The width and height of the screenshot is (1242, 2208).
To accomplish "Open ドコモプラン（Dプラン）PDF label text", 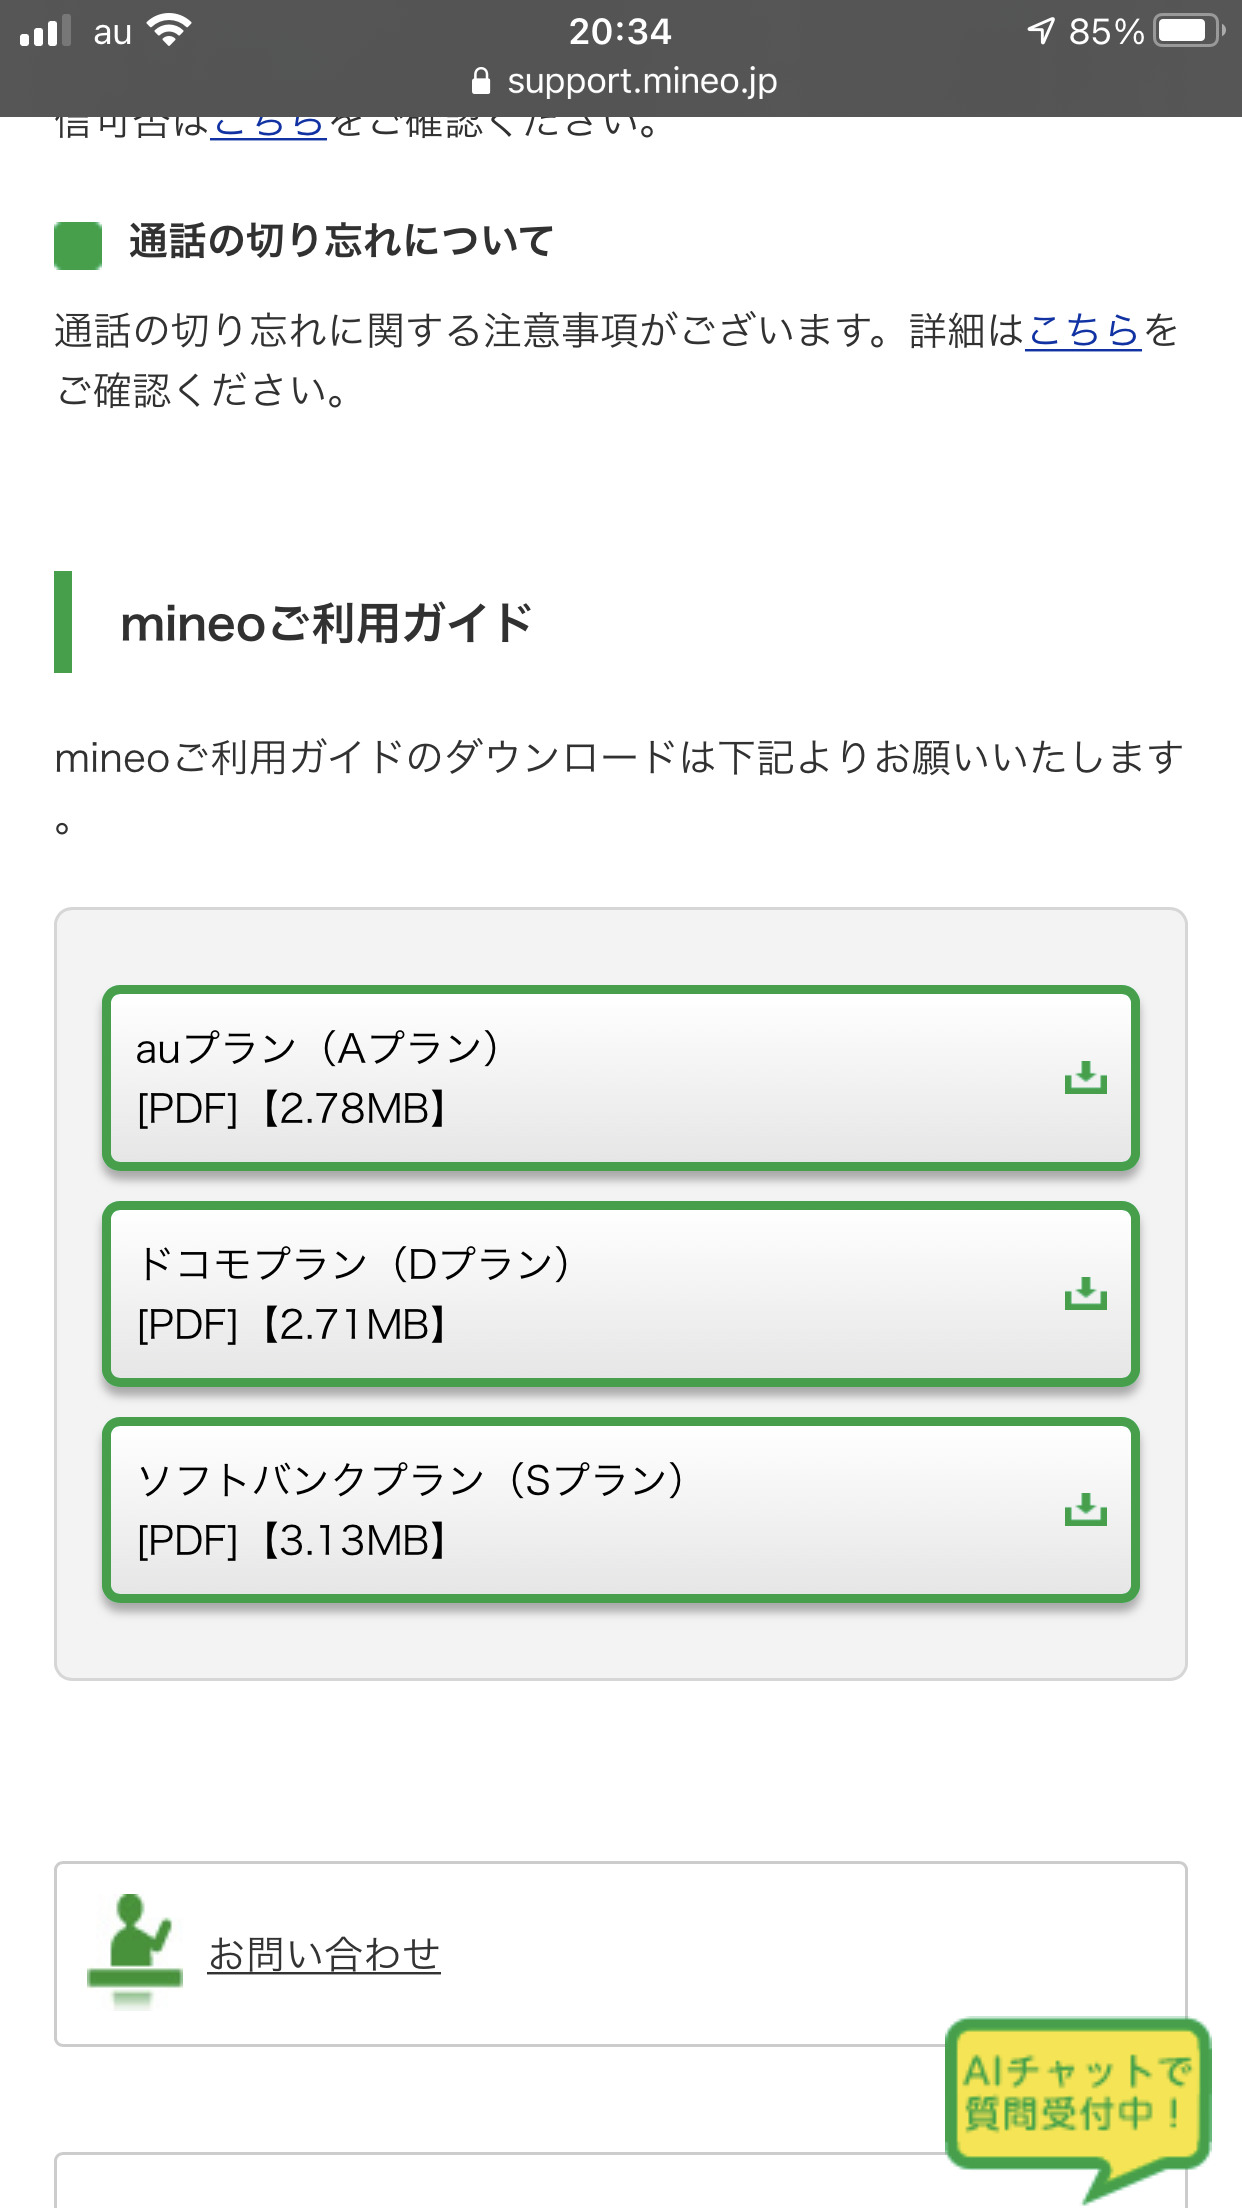I will pyautogui.click(x=354, y=1294).
